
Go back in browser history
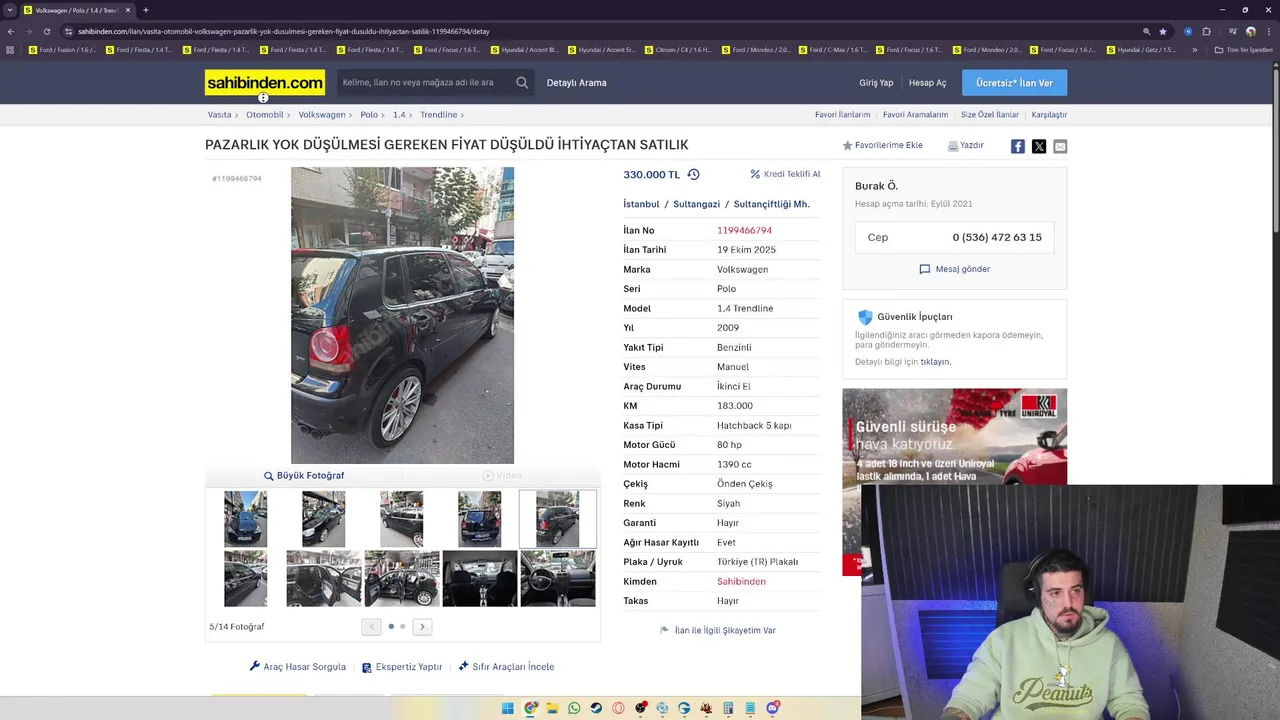pyautogui.click(x=10, y=31)
